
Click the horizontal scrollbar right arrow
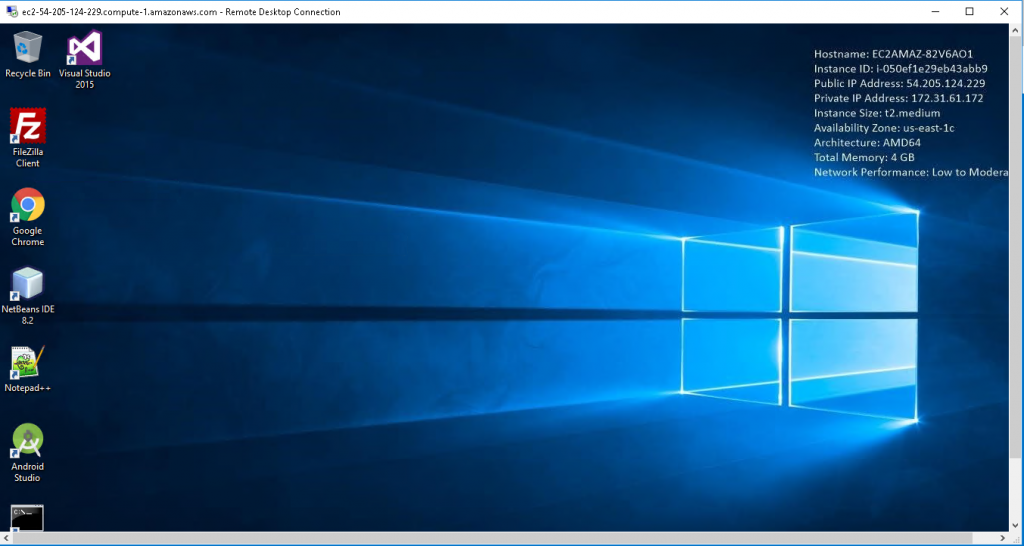coord(1002,538)
